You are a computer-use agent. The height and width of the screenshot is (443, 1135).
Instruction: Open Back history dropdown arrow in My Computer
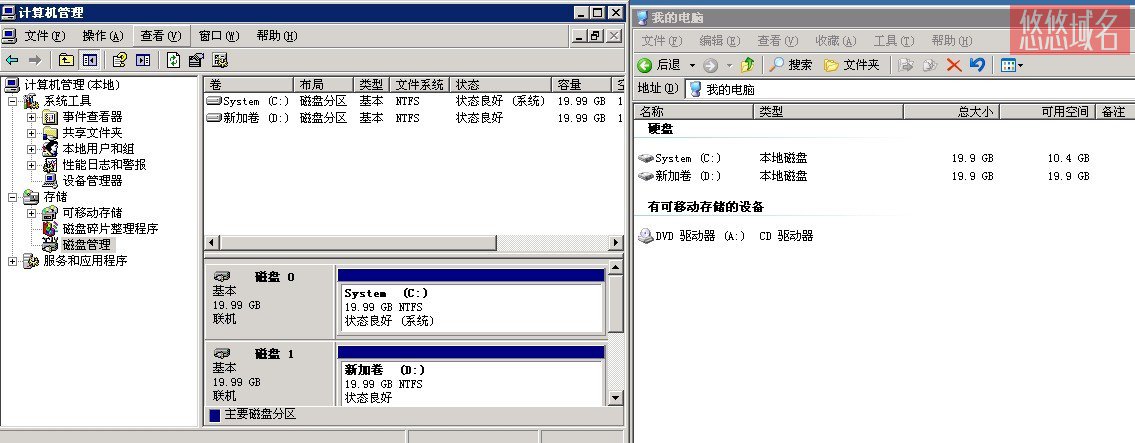pos(692,65)
